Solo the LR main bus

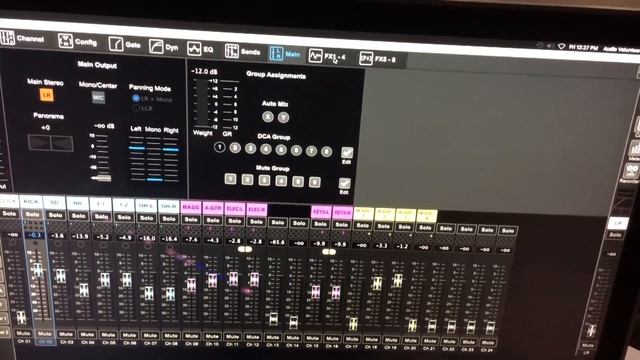[x=616, y=235]
